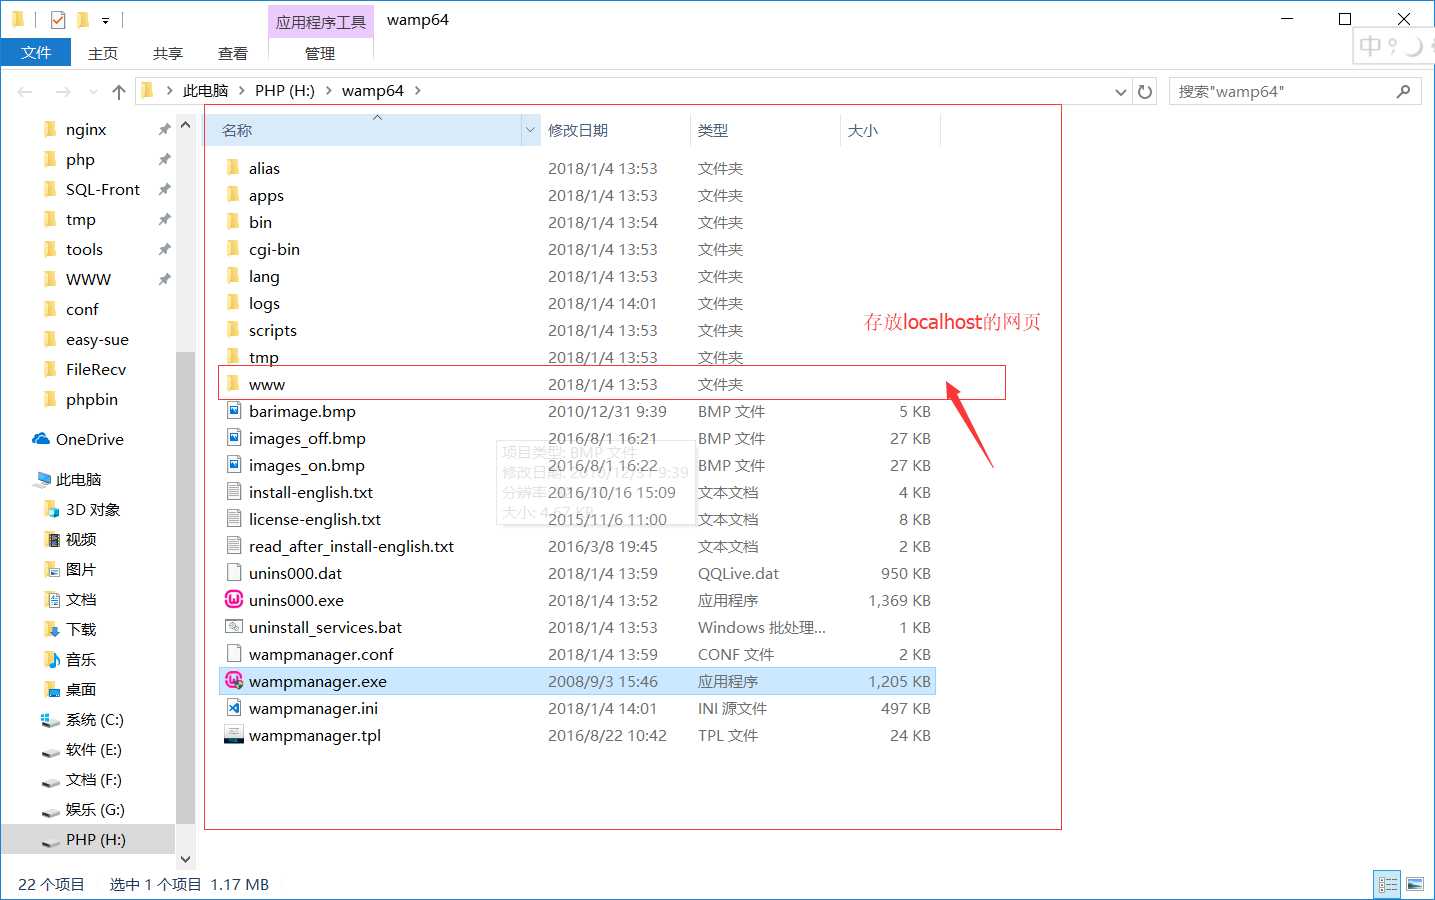Screen dimensions: 1435x900
Task: Select 系统 (C:) drive
Action: point(95,719)
